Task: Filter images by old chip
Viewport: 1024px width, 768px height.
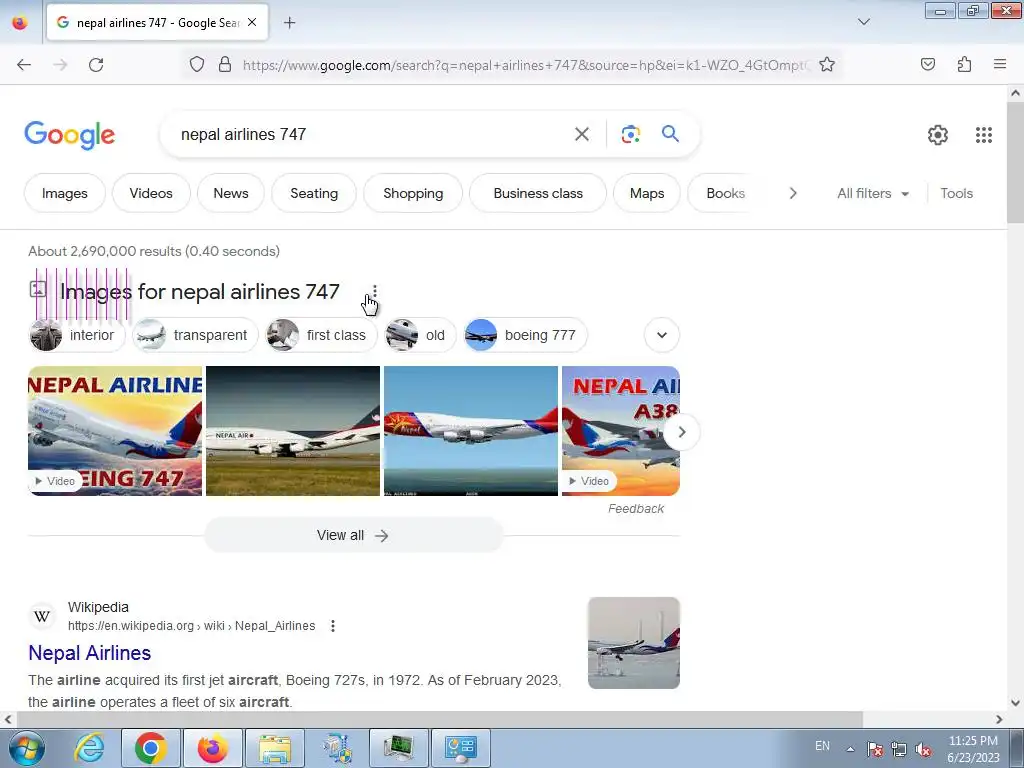Action: click(419, 335)
